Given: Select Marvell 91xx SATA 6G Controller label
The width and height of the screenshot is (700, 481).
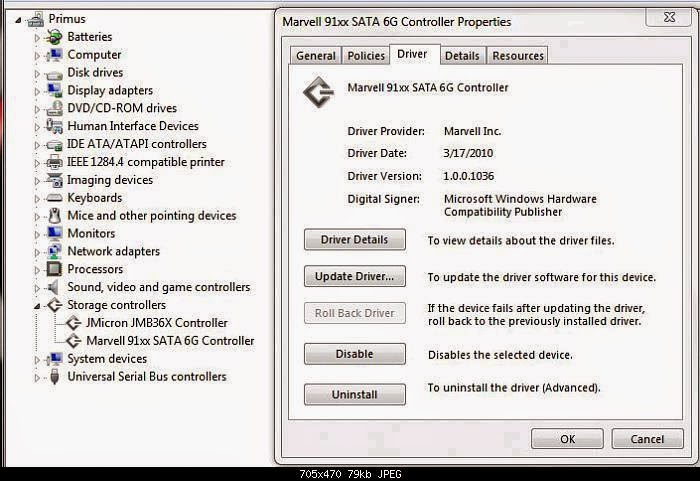Looking at the screenshot, I should pos(170,341).
